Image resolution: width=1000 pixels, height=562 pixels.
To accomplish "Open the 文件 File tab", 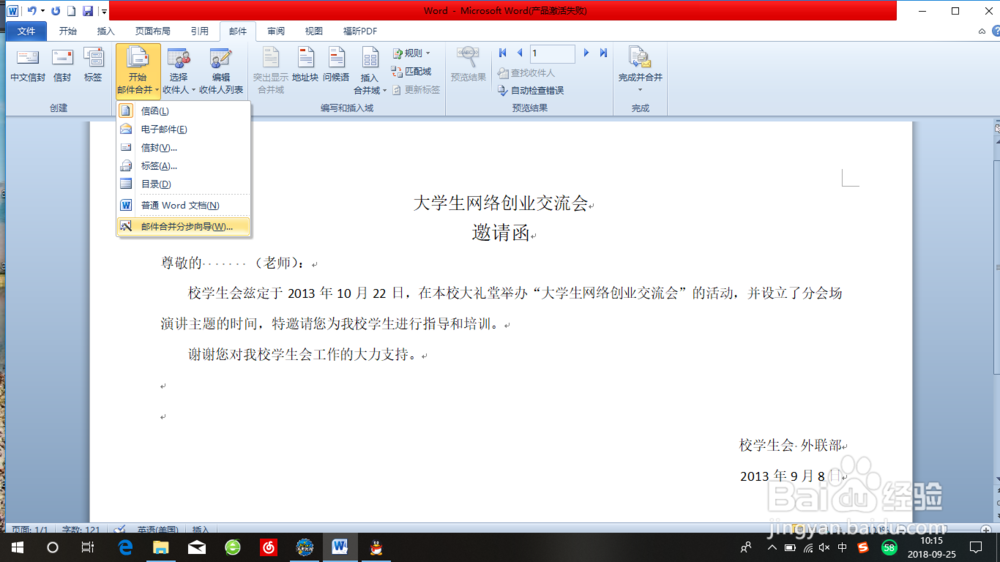I will tap(26, 31).
